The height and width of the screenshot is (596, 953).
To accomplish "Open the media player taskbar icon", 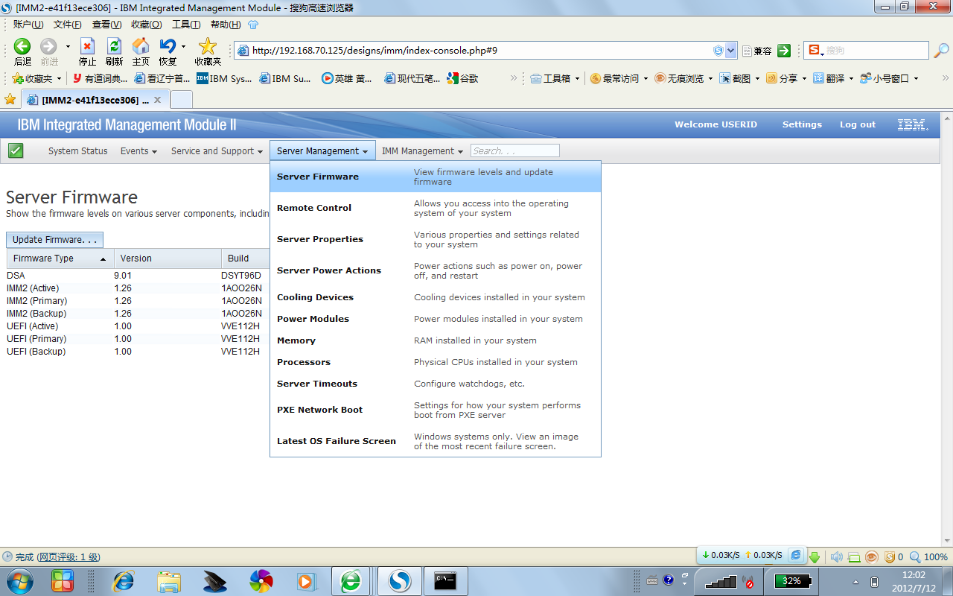I will 306,581.
